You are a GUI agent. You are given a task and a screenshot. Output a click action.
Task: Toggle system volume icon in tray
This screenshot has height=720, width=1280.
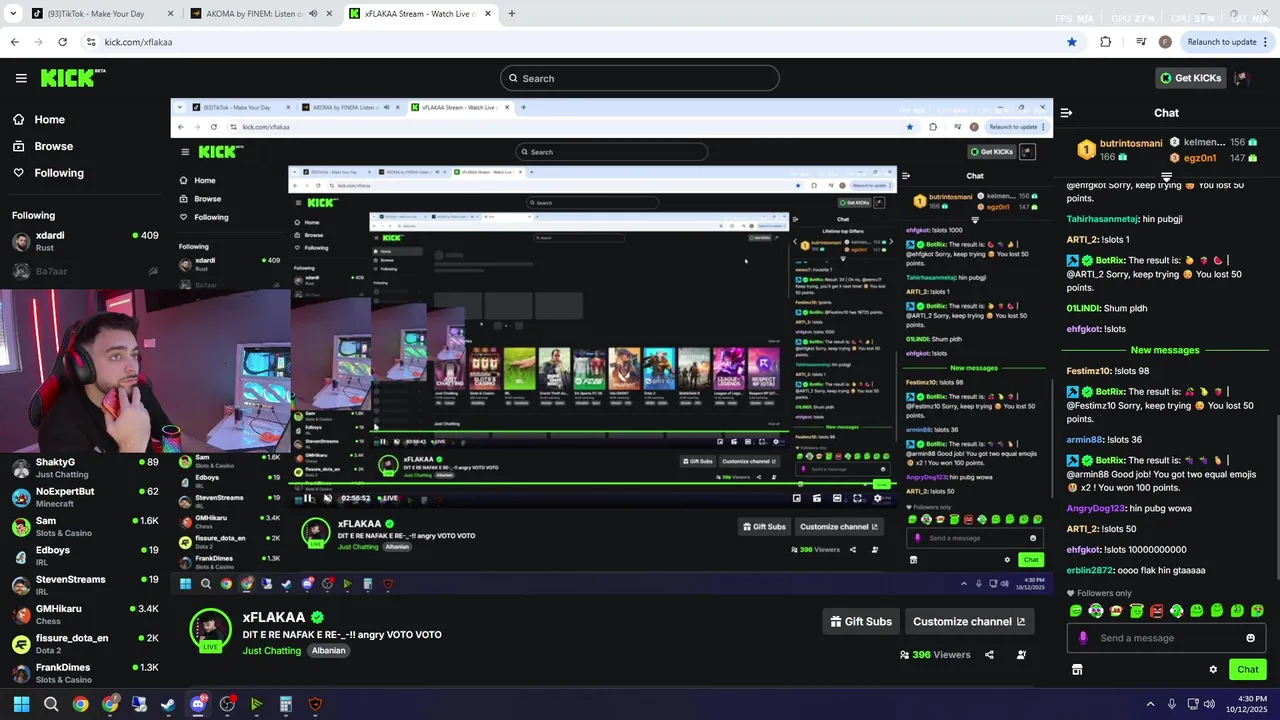point(1210,704)
